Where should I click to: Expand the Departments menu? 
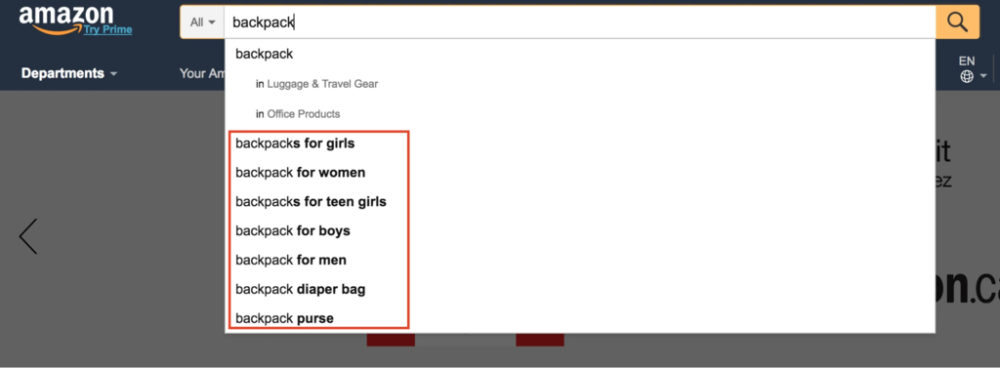point(69,73)
